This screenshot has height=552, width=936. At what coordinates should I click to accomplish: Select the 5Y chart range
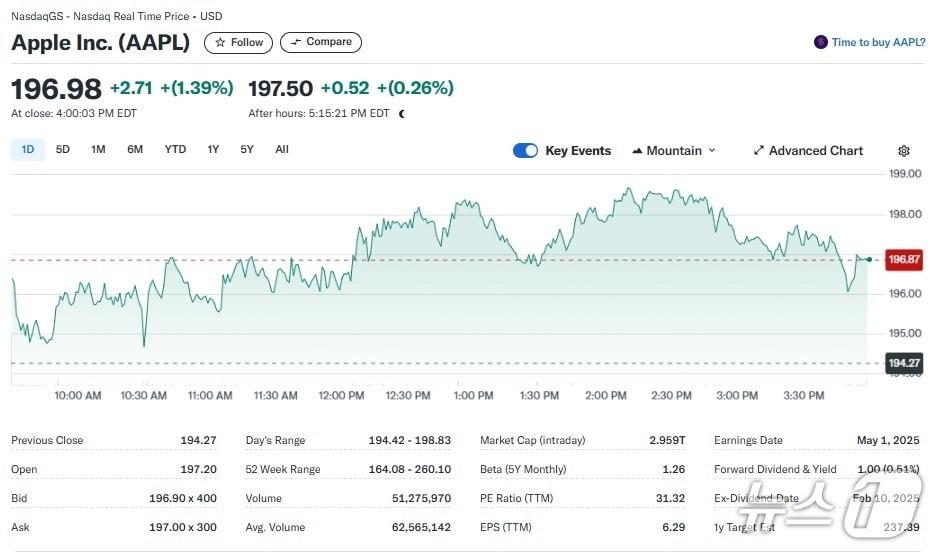pyautogui.click(x=247, y=150)
